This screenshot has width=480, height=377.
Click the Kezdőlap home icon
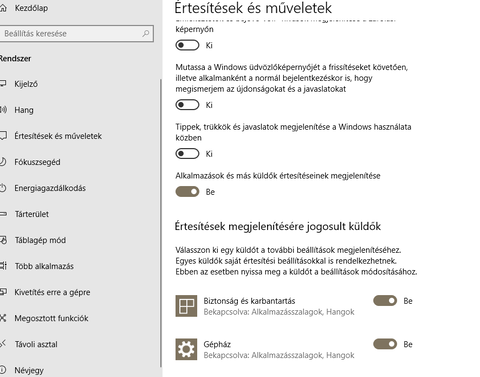point(3,8)
